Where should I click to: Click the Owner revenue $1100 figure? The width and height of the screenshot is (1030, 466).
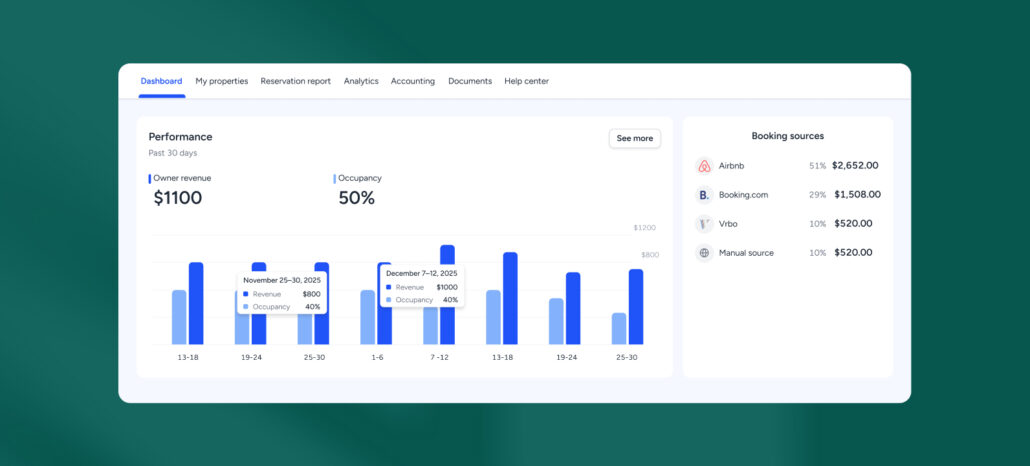pyautogui.click(x=178, y=198)
